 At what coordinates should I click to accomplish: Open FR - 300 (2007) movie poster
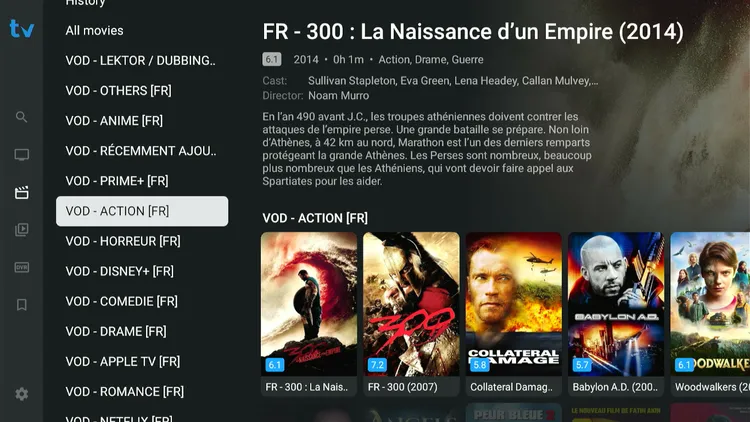(x=411, y=314)
